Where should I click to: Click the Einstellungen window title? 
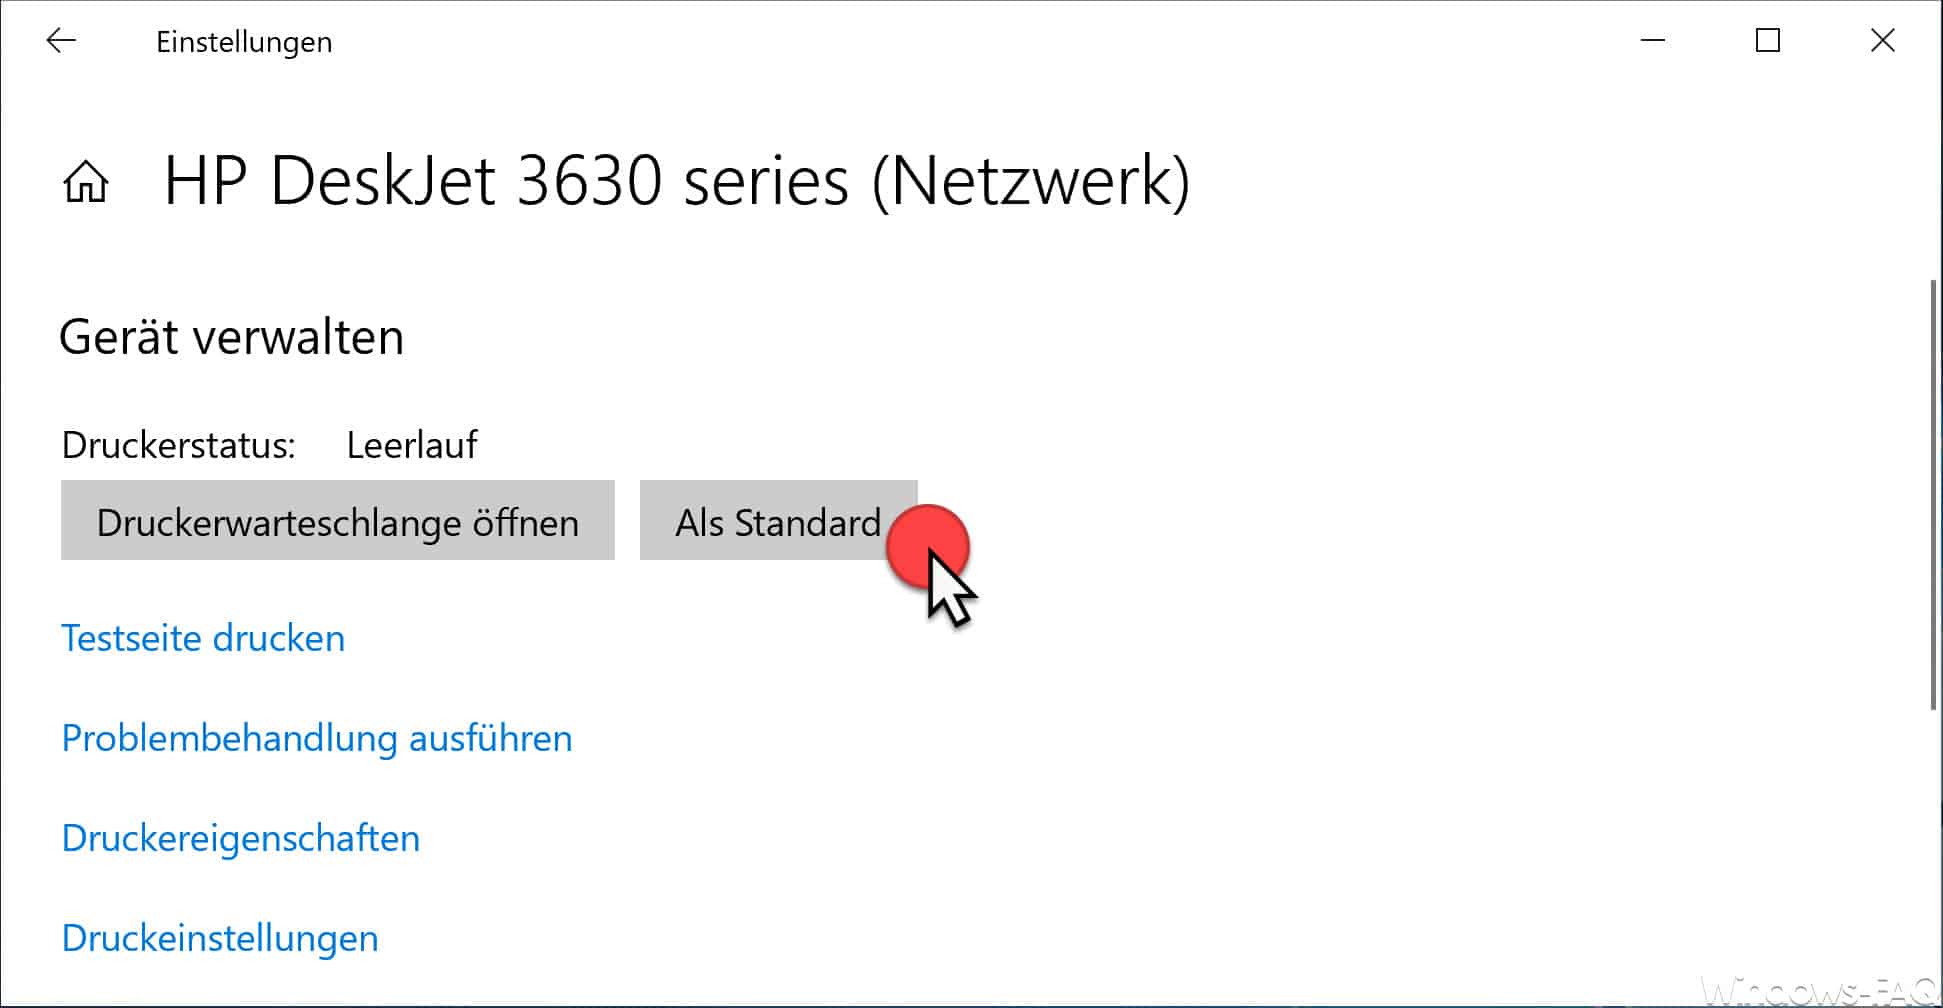click(244, 41)
